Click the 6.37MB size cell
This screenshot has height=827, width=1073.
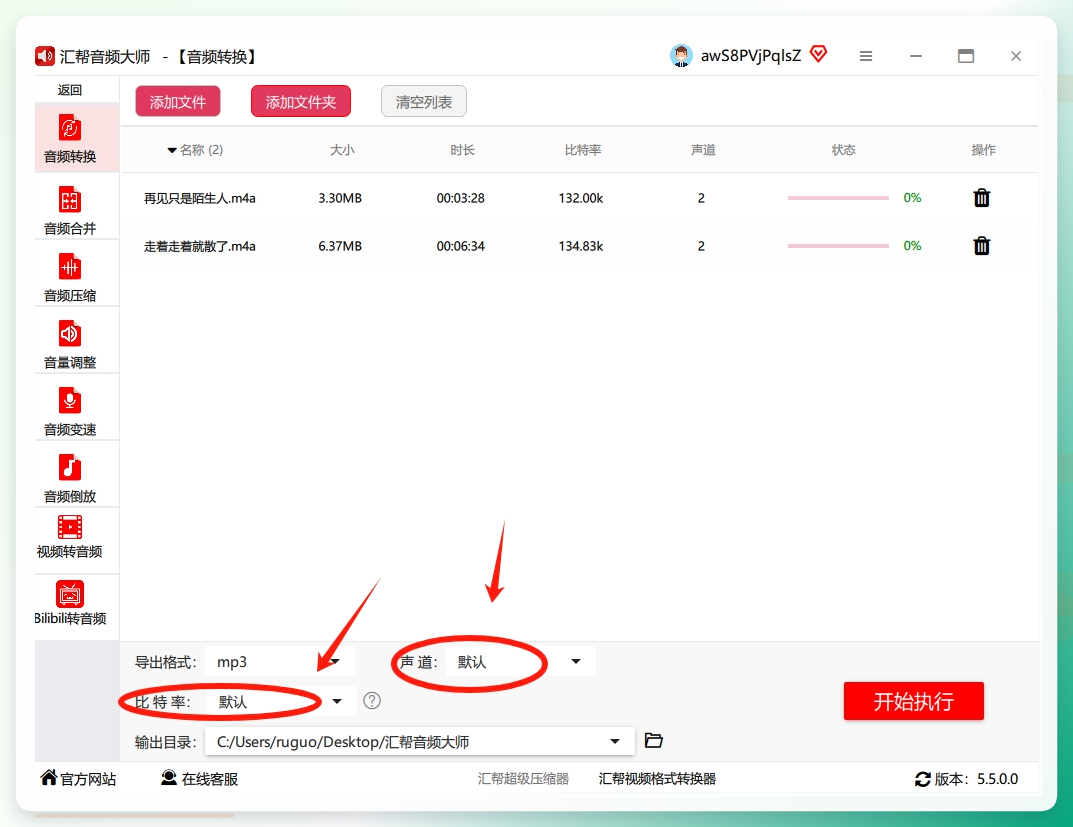tap(340, 246)
